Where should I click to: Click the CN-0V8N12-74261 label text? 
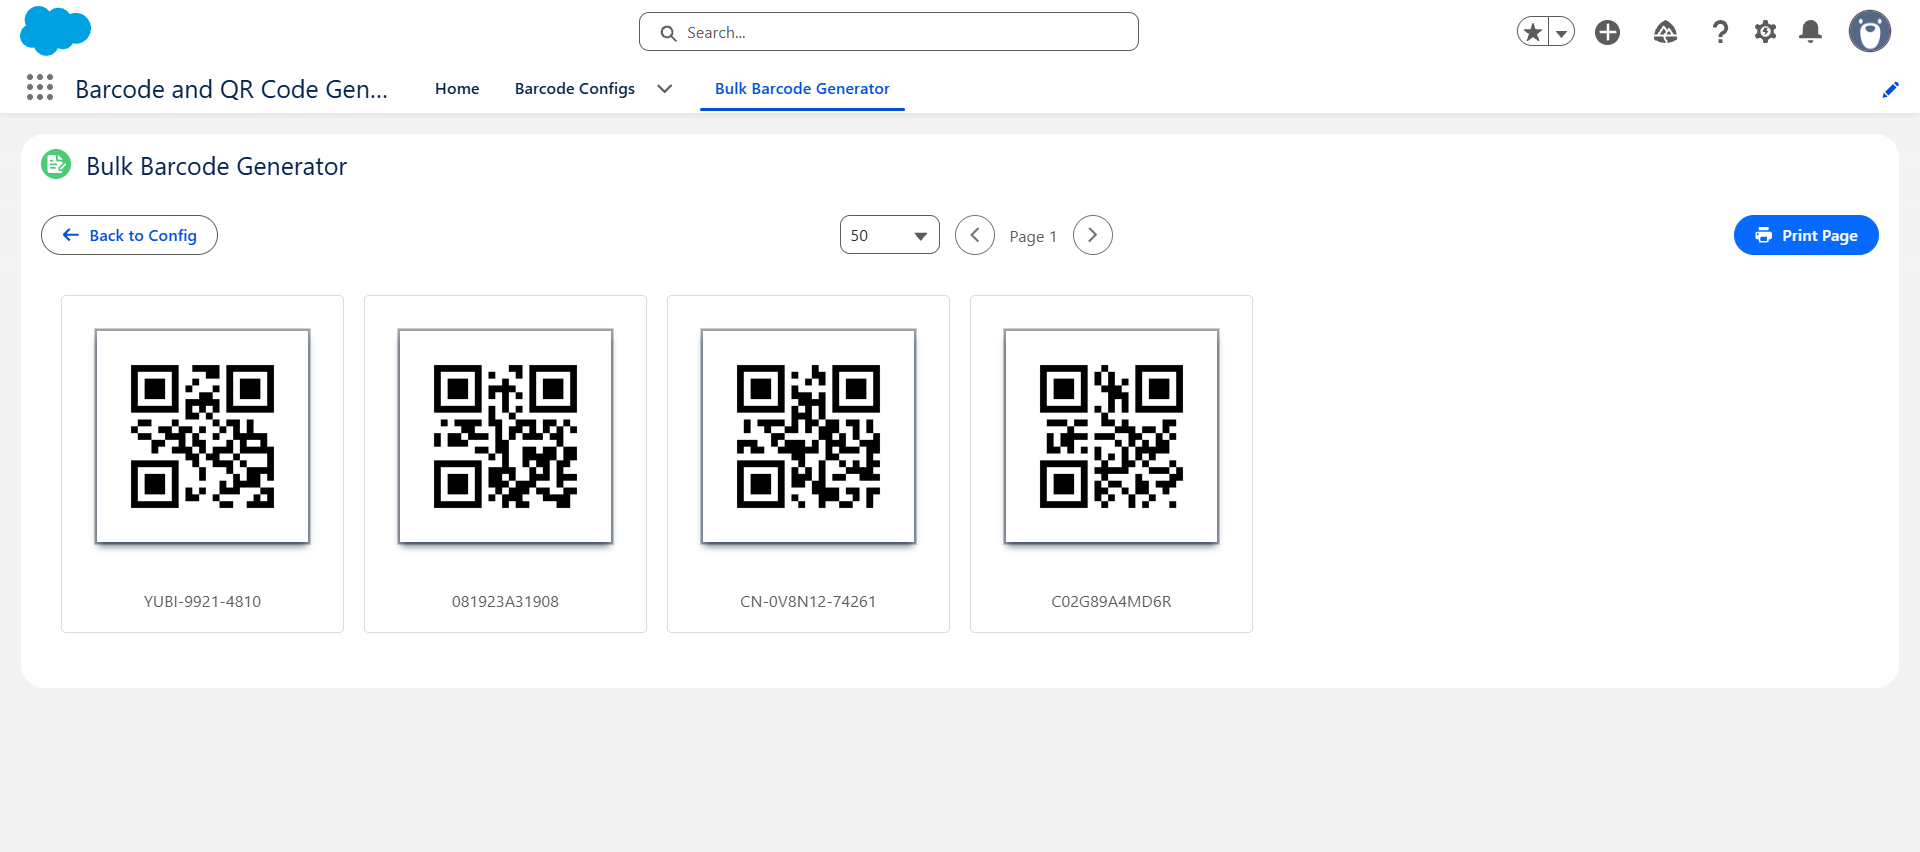[x=808, y=602]
